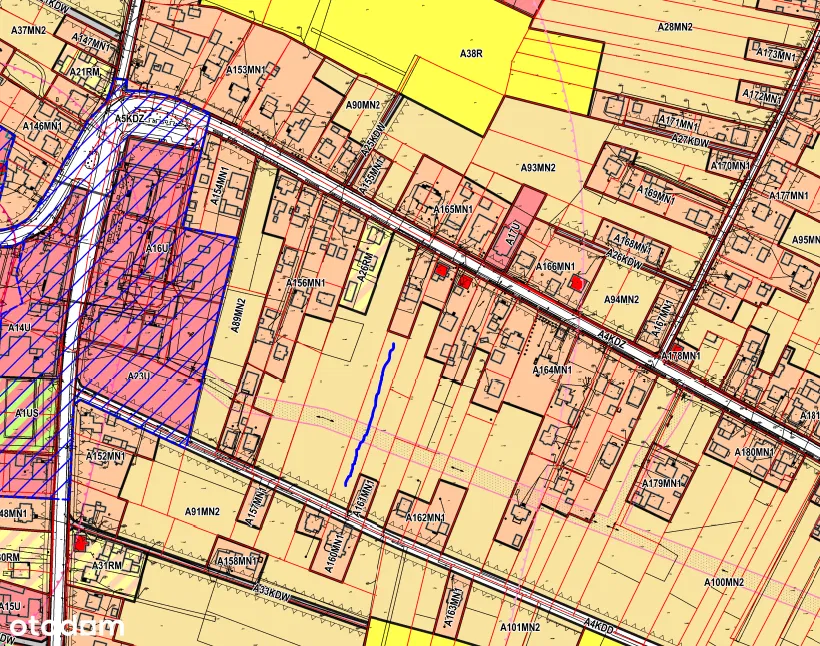820x646 pixels.
Task: Click the A164MN1 zone label
Action: [551, 370]
